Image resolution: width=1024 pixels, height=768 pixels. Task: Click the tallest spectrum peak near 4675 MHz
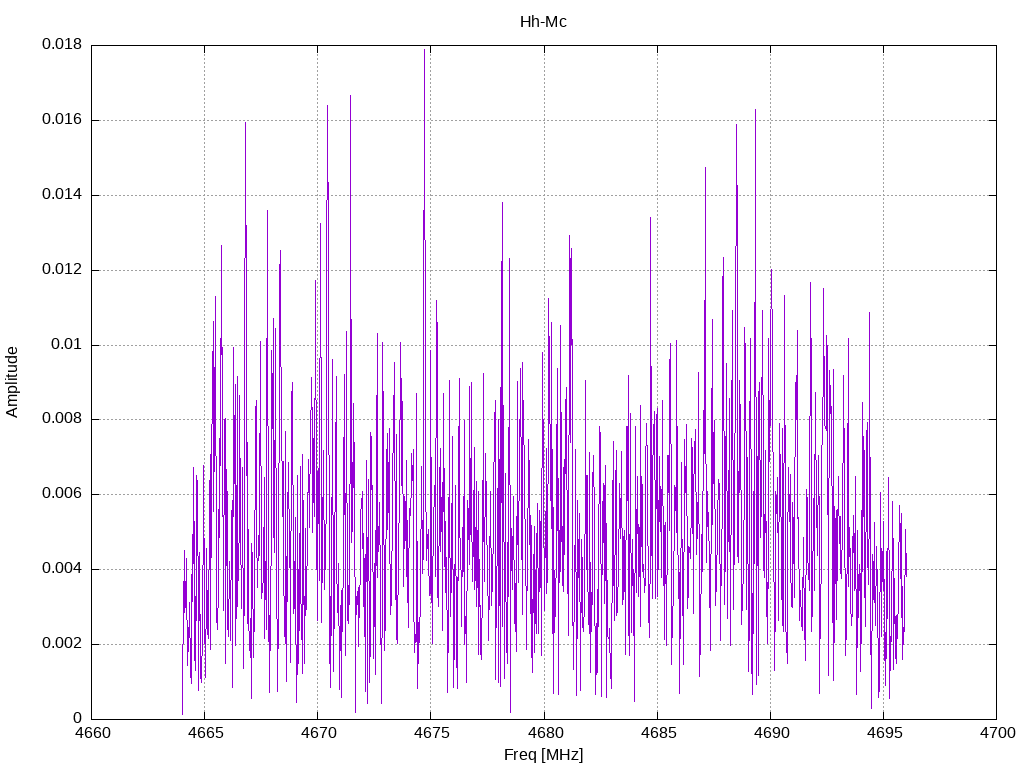(424, 51)
